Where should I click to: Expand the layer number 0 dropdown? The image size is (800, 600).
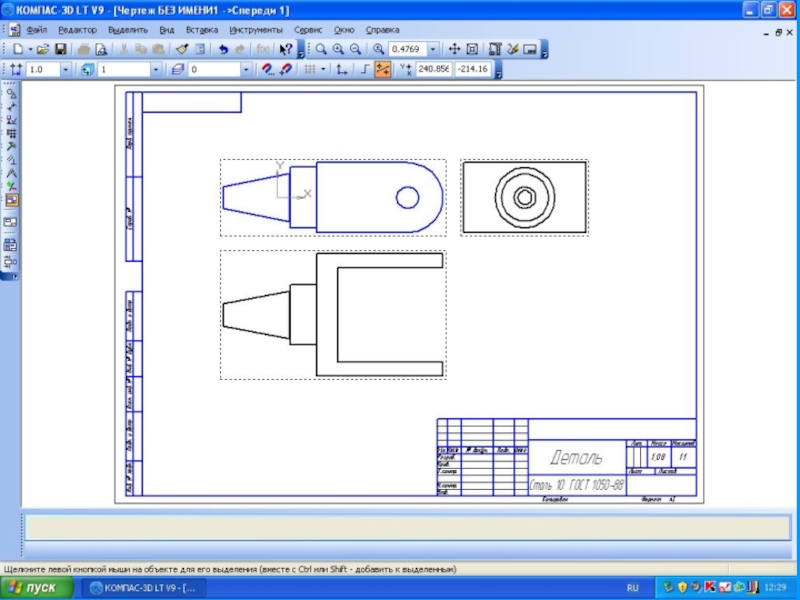point(246,70)
